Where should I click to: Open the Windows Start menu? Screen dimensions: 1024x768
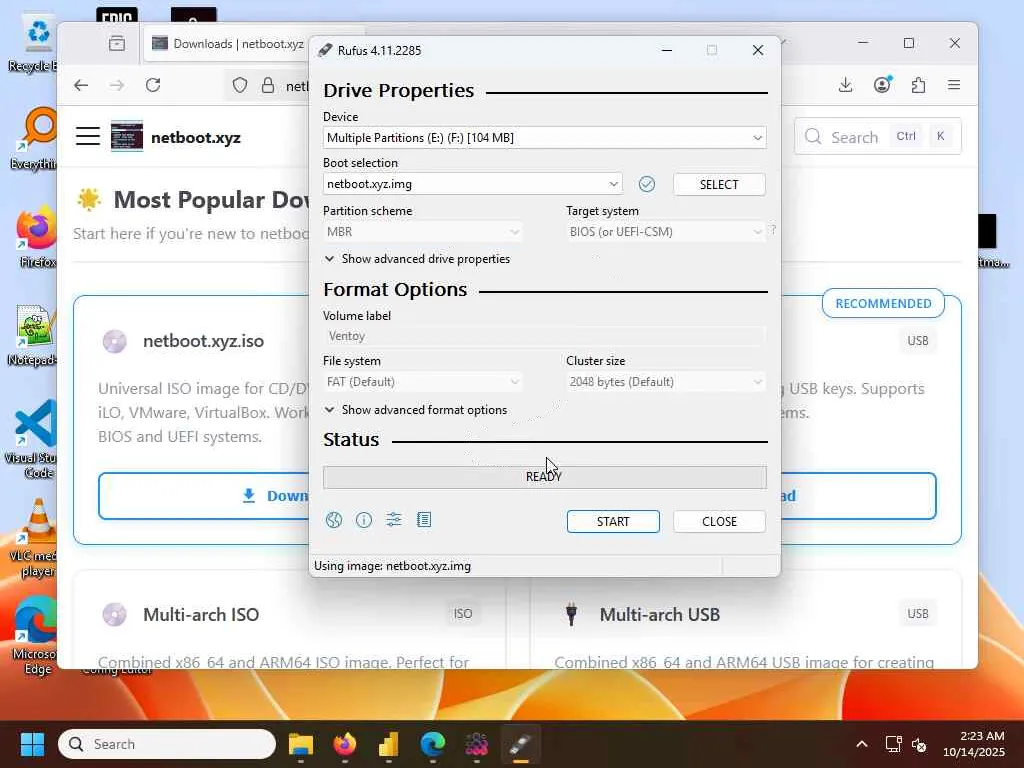click(32, 744)
